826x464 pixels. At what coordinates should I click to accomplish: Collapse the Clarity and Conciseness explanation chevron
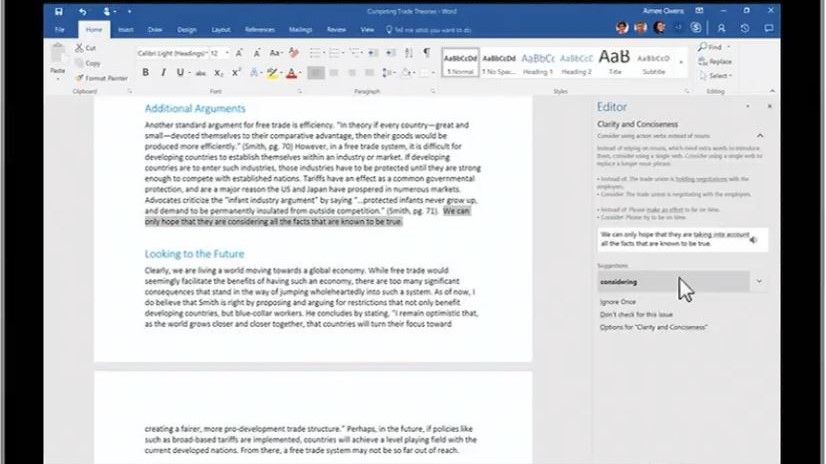[x=760, y=136]
